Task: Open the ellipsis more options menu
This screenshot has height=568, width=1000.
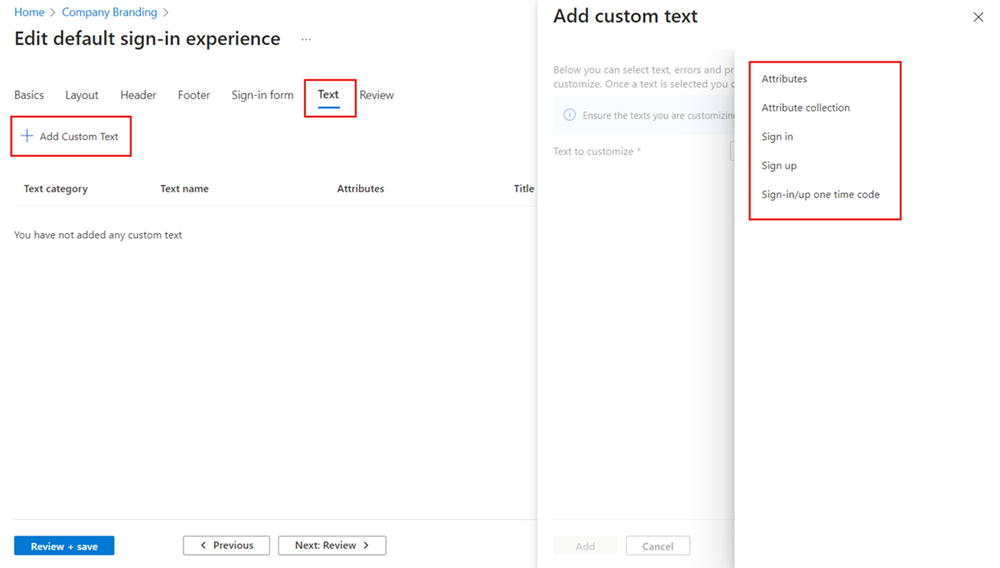Action: (x=306, y=40)
